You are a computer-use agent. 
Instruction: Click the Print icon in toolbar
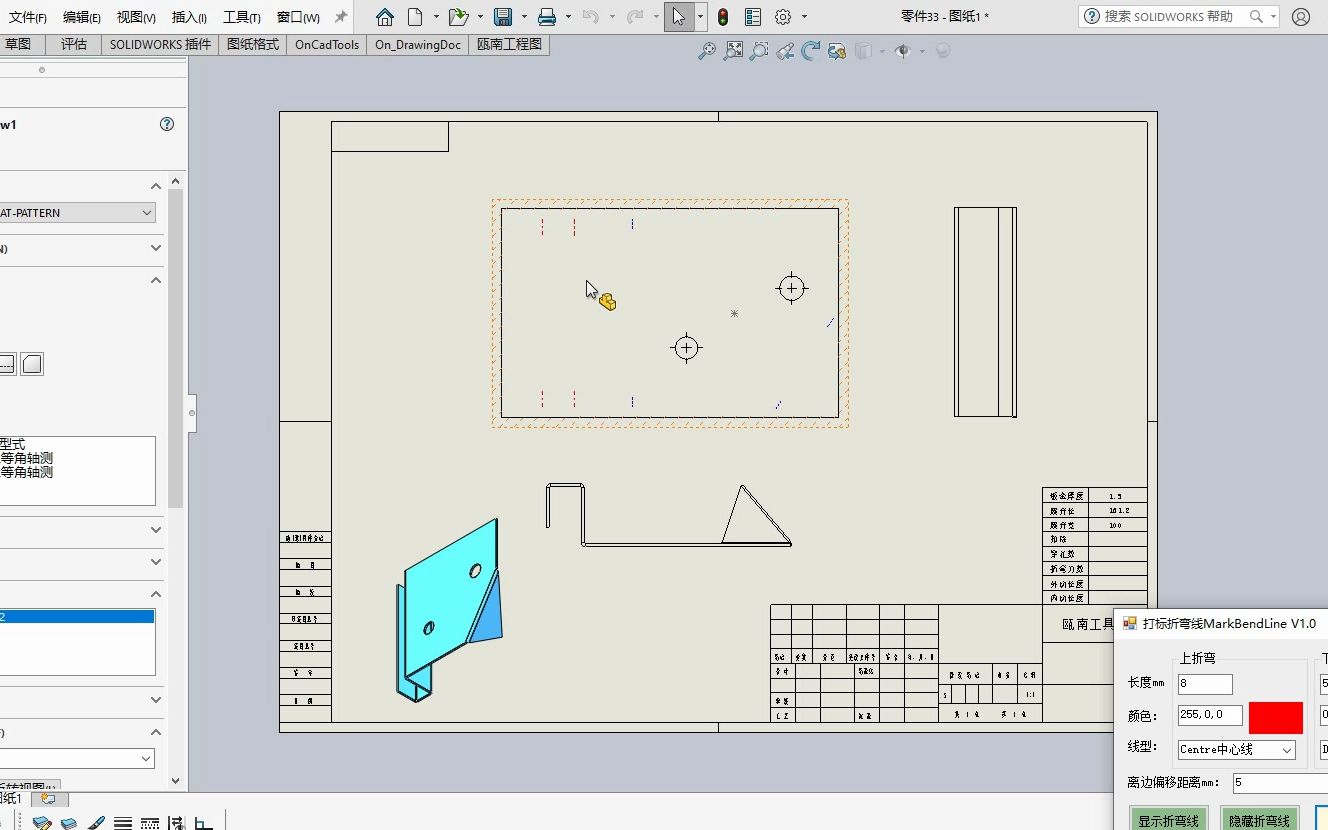click(x=547, y=17)
